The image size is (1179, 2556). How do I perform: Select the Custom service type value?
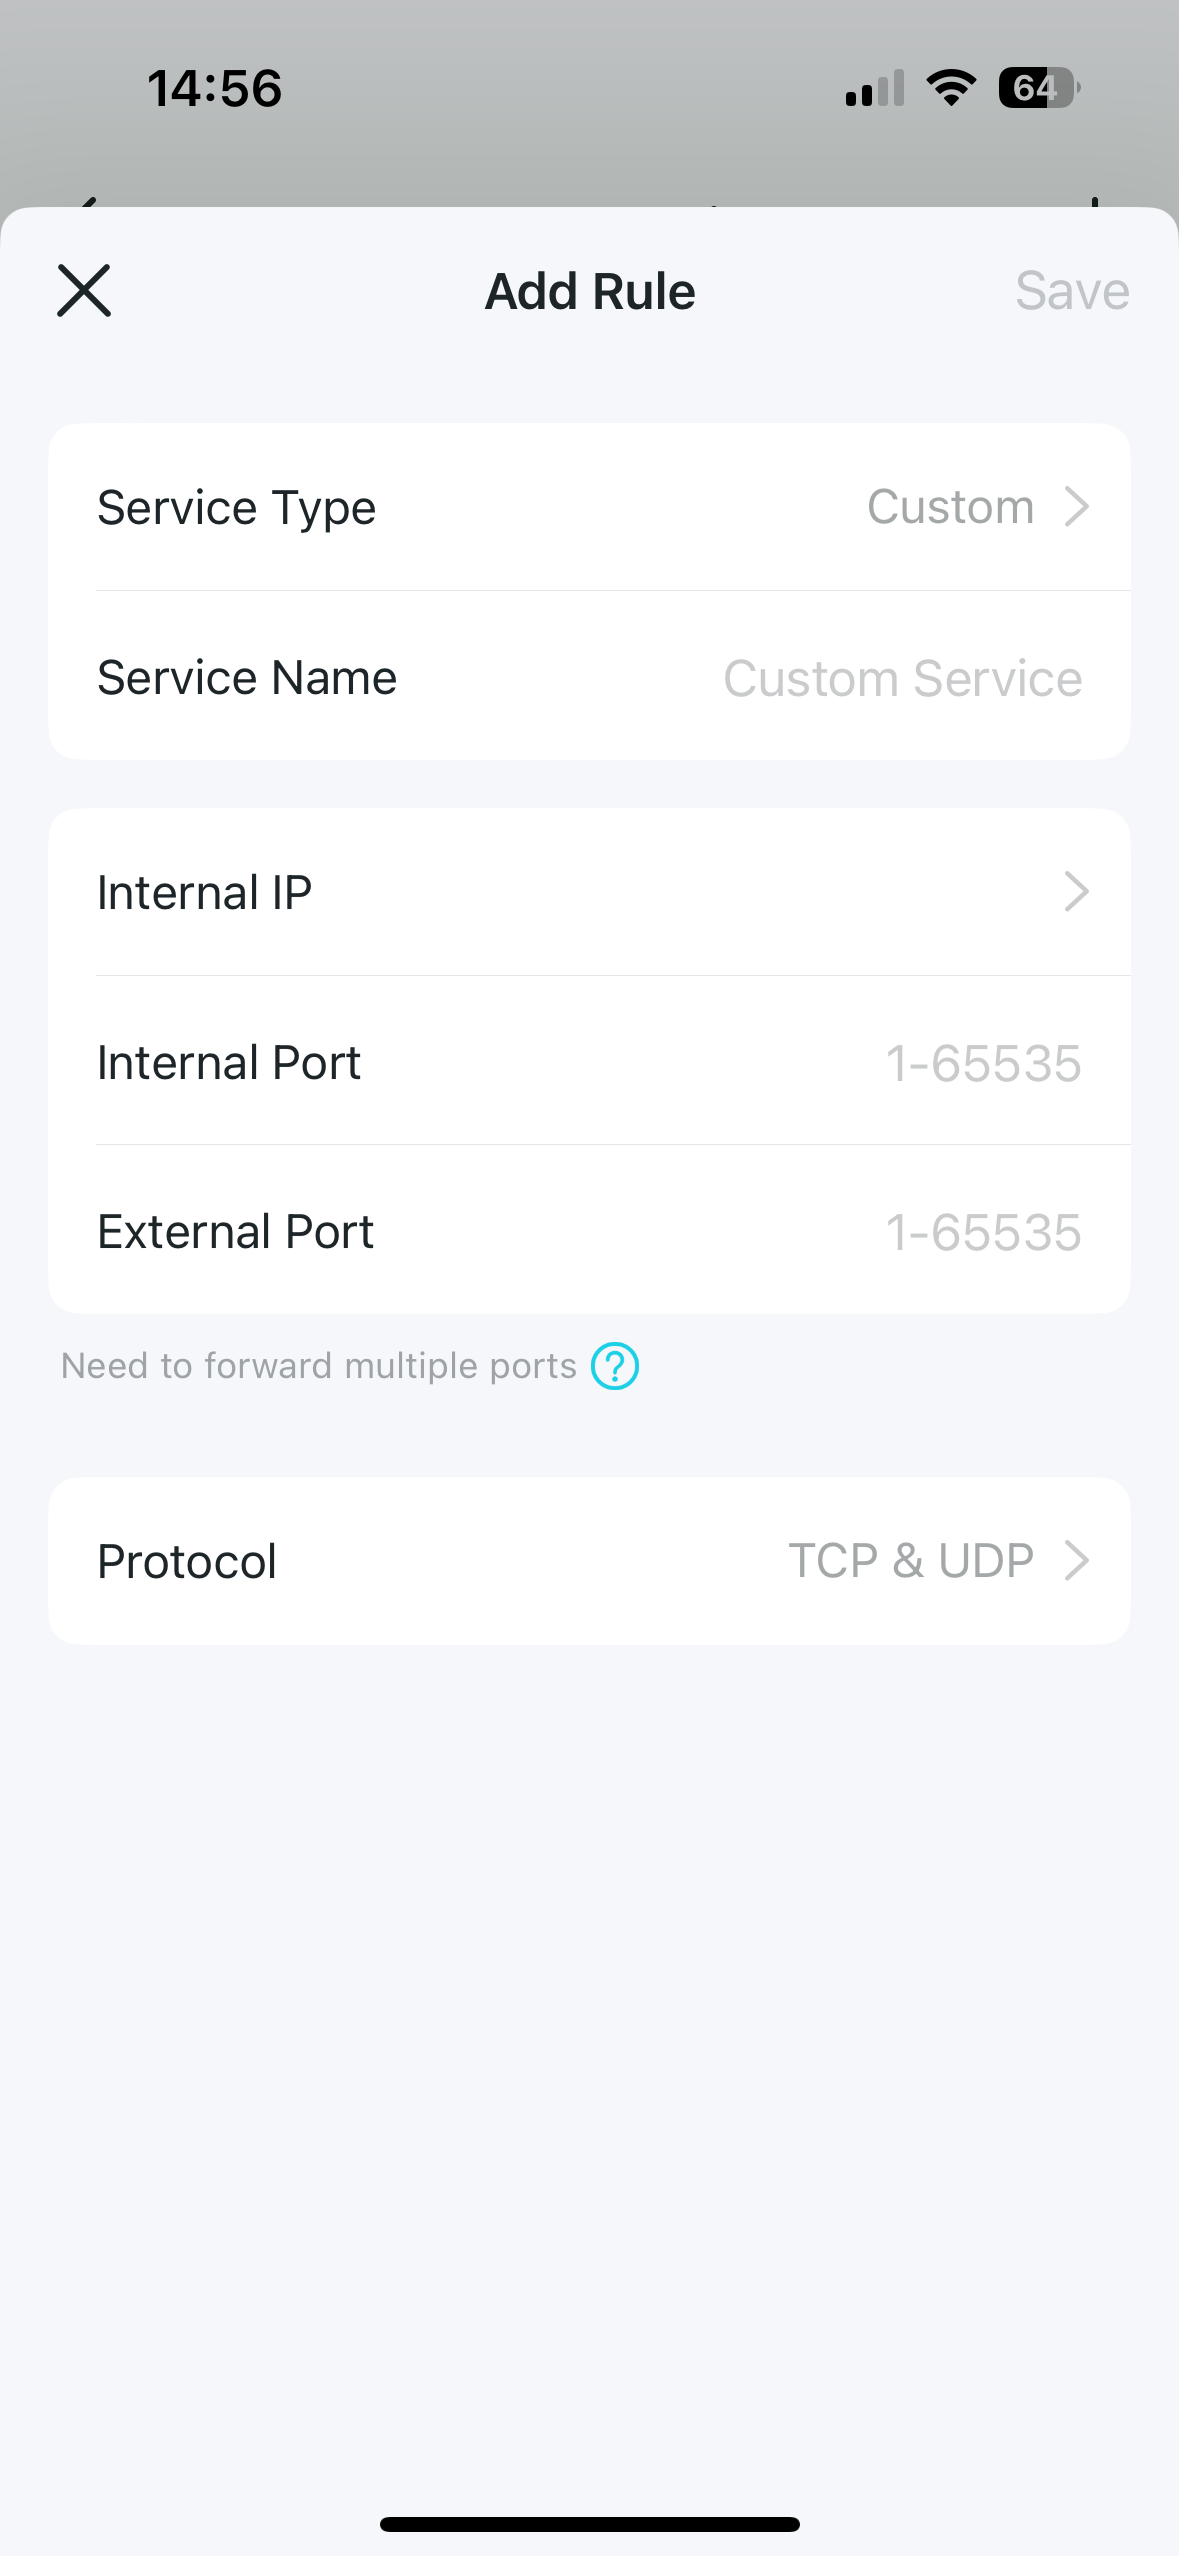click(950, 507)
